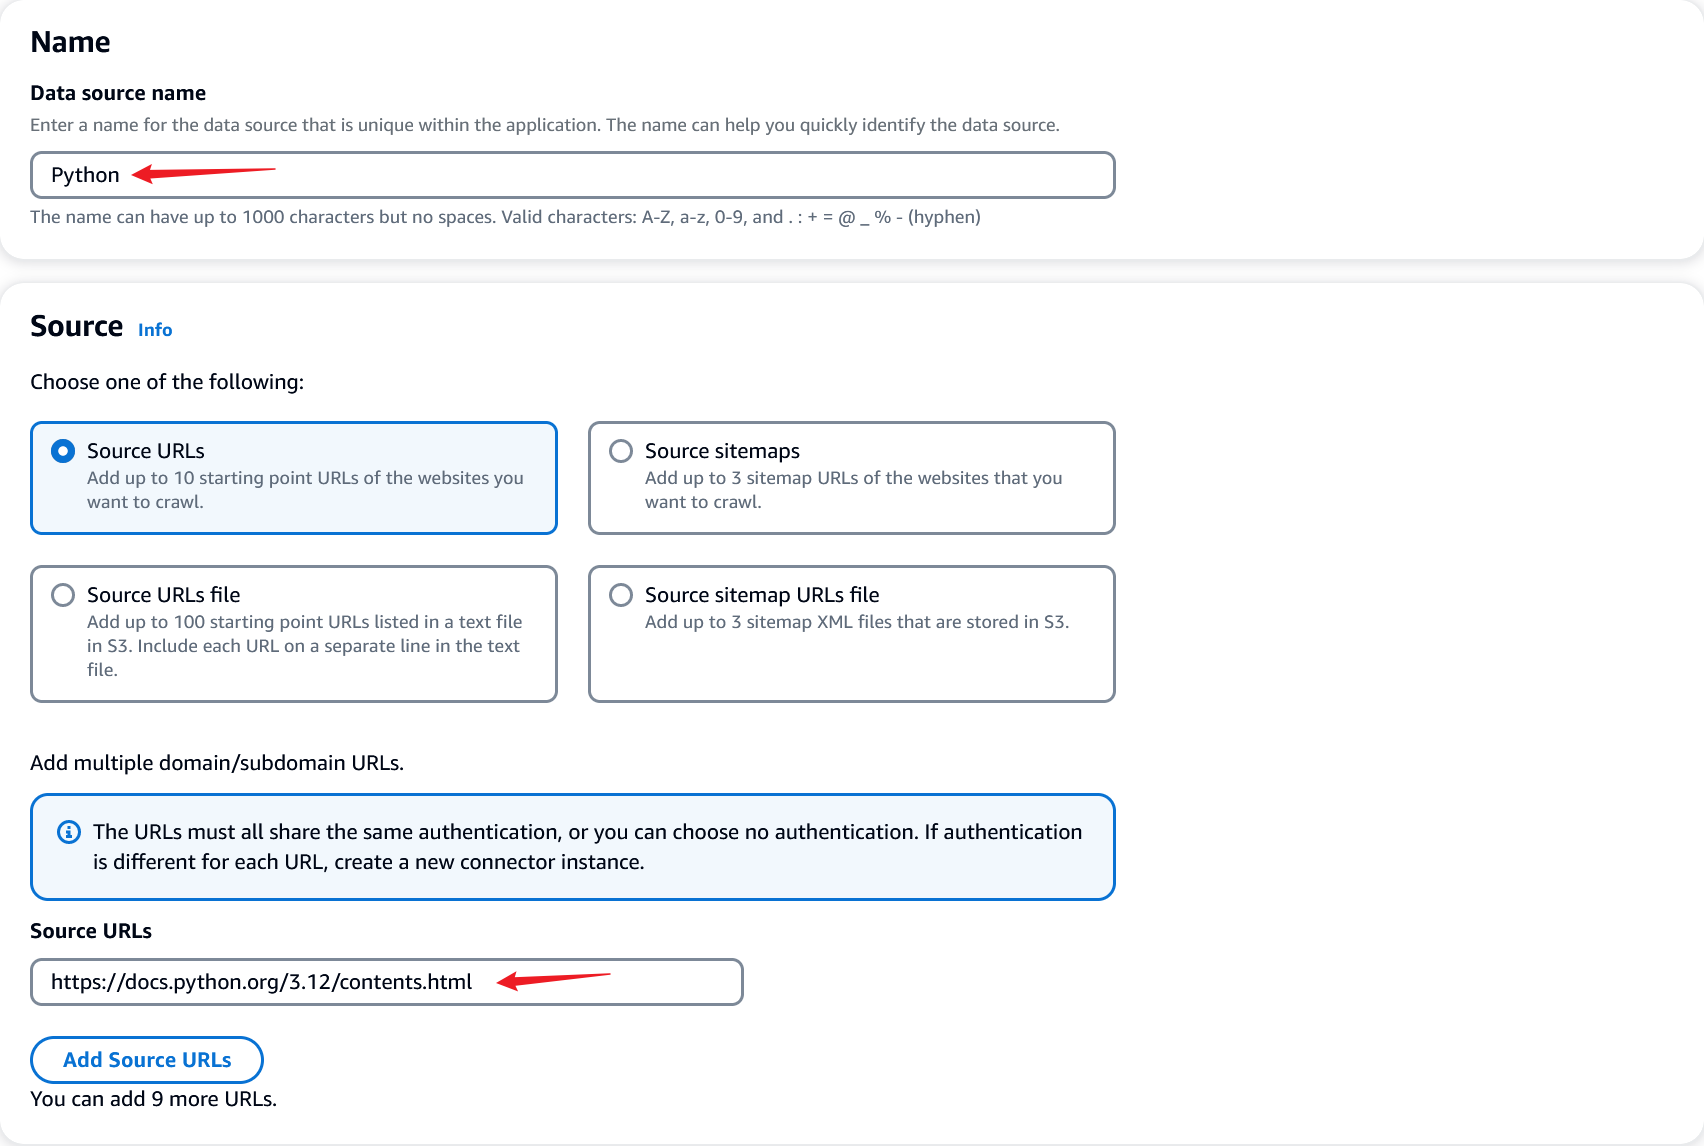
Task: Click the 'Data source name' label
Action: click(x=118, y=93)
